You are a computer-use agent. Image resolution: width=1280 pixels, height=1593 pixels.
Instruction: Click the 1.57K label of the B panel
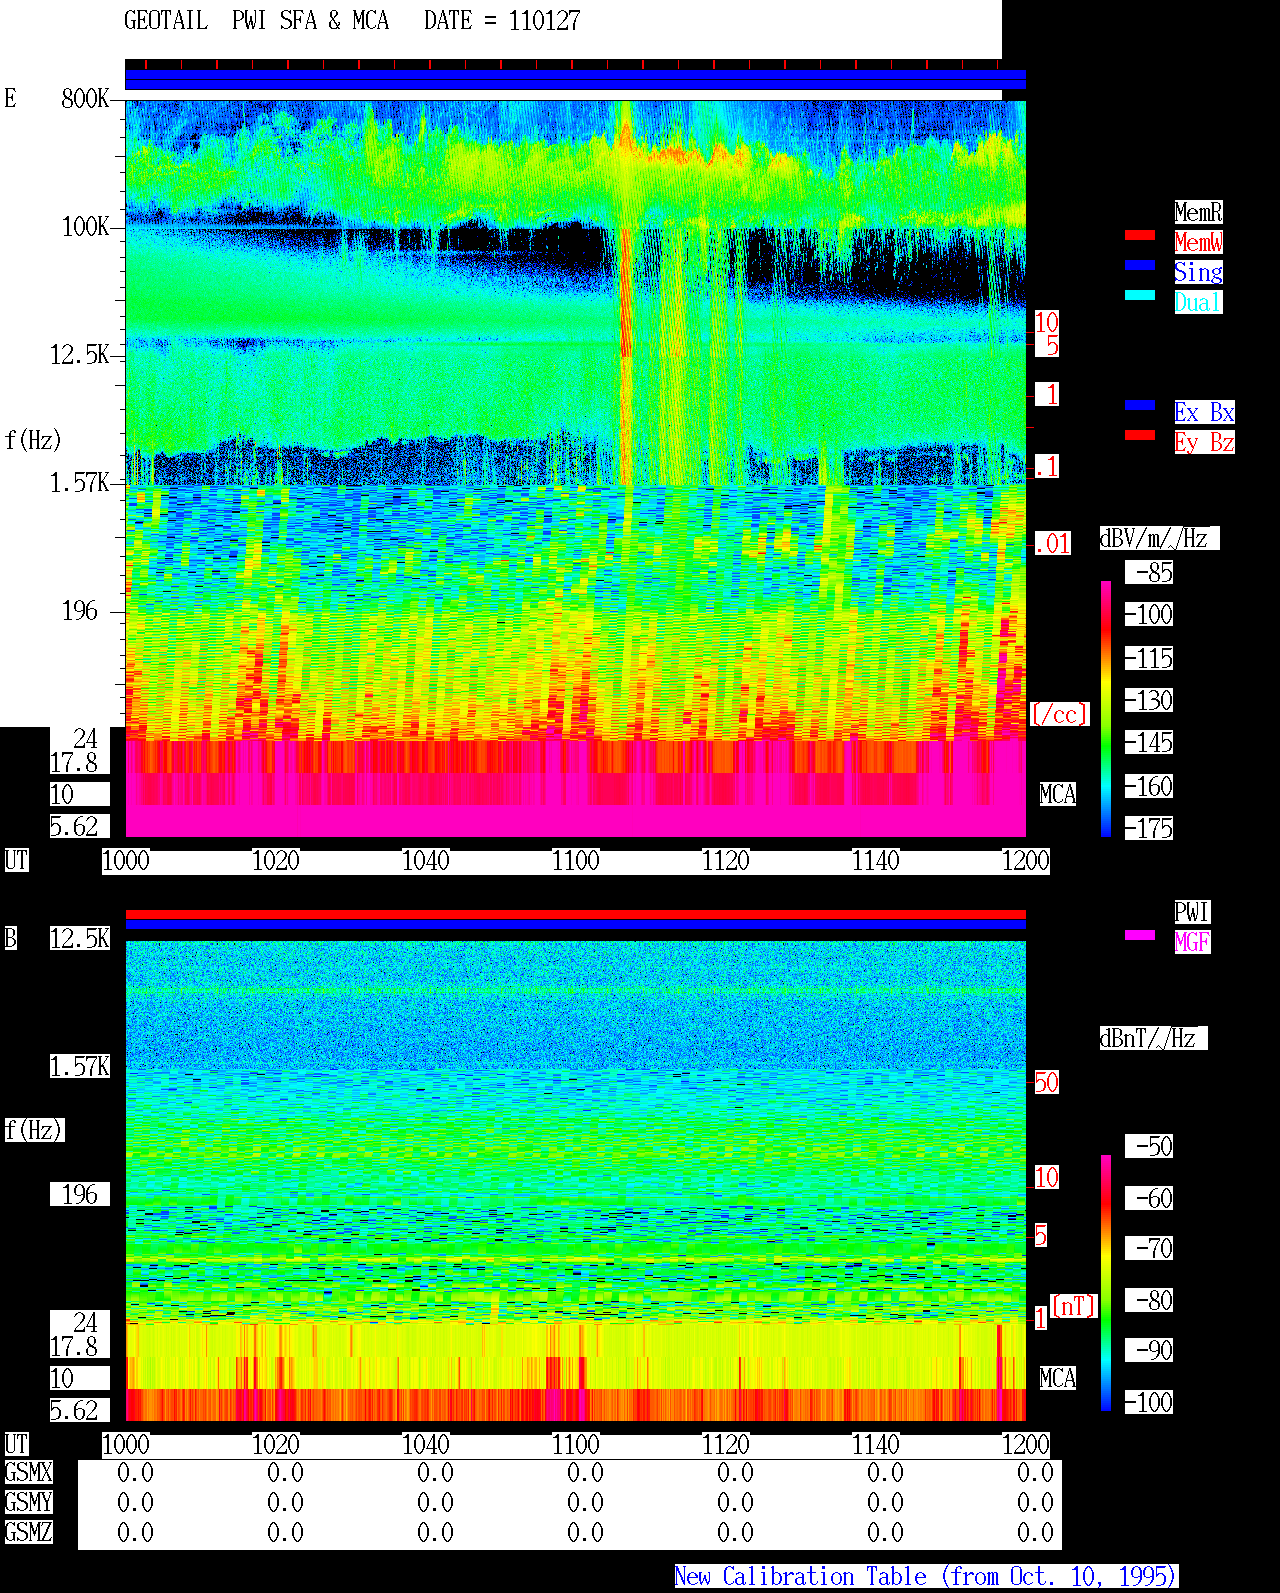click(x=80, y=1066)
